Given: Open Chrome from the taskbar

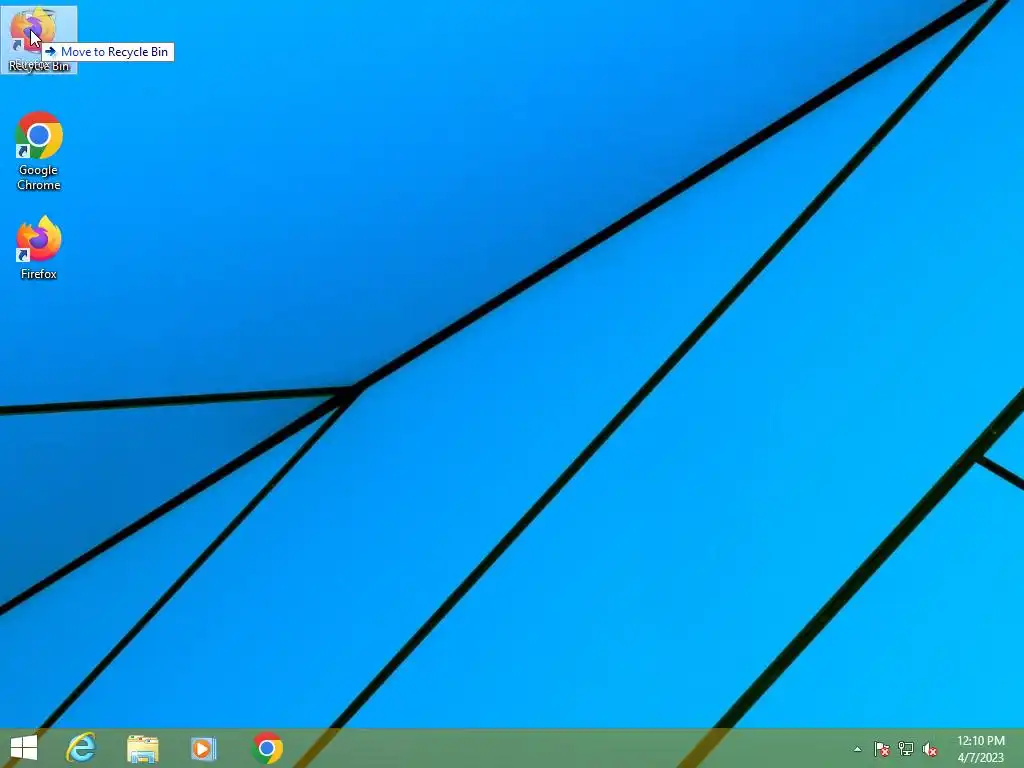Looking at the screenshot, I should click(x=267, y=748).
